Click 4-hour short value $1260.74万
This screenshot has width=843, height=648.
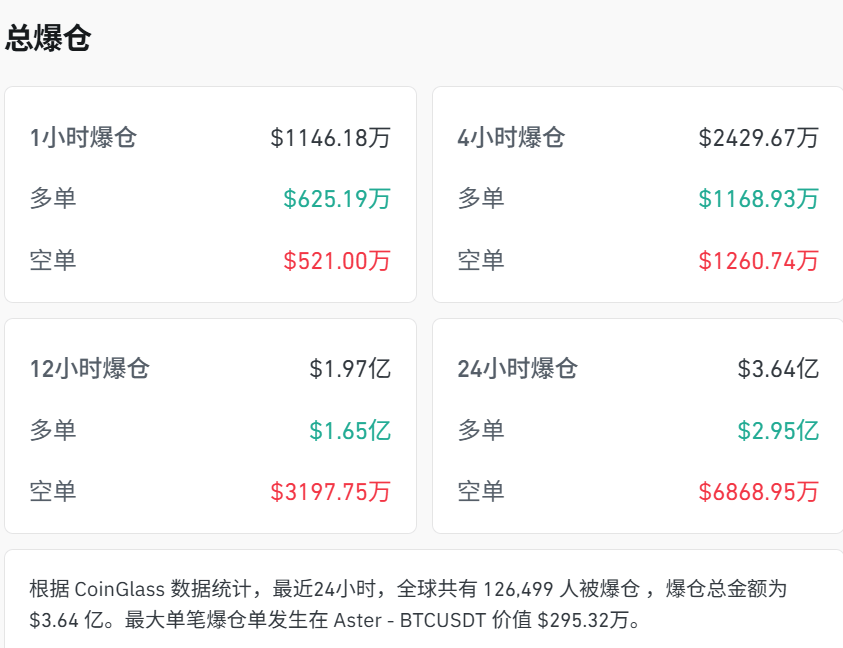click(758, 261)
